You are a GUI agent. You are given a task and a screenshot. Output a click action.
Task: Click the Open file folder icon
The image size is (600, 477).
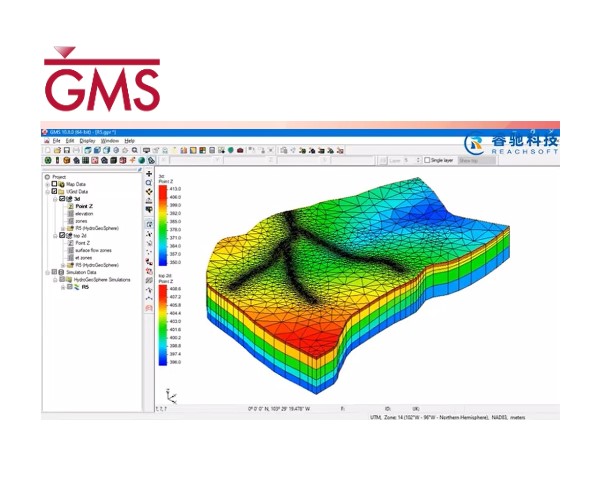pyautogui.click(x=55, y=150)
